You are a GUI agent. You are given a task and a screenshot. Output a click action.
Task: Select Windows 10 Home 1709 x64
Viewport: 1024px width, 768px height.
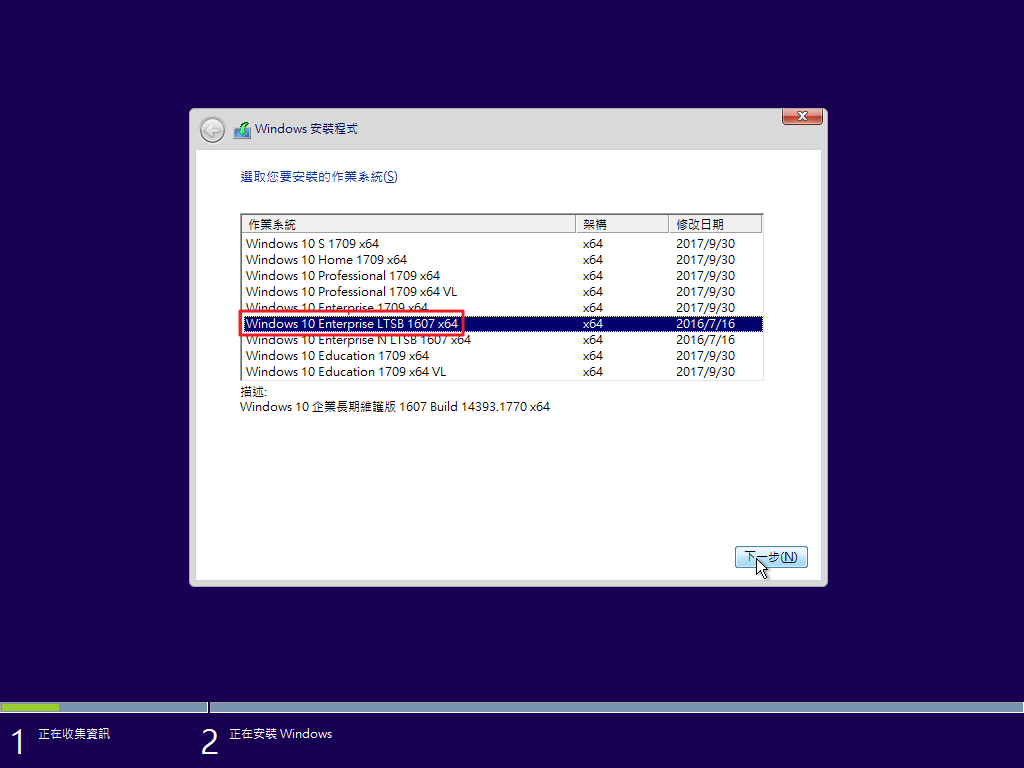(502, 259)
